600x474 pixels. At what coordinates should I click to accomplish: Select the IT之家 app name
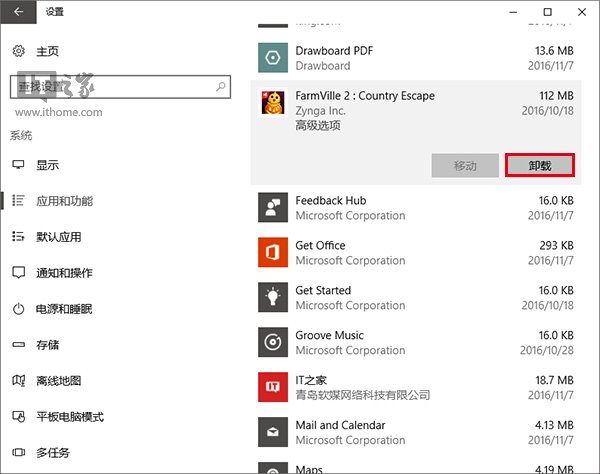point(311,380)
